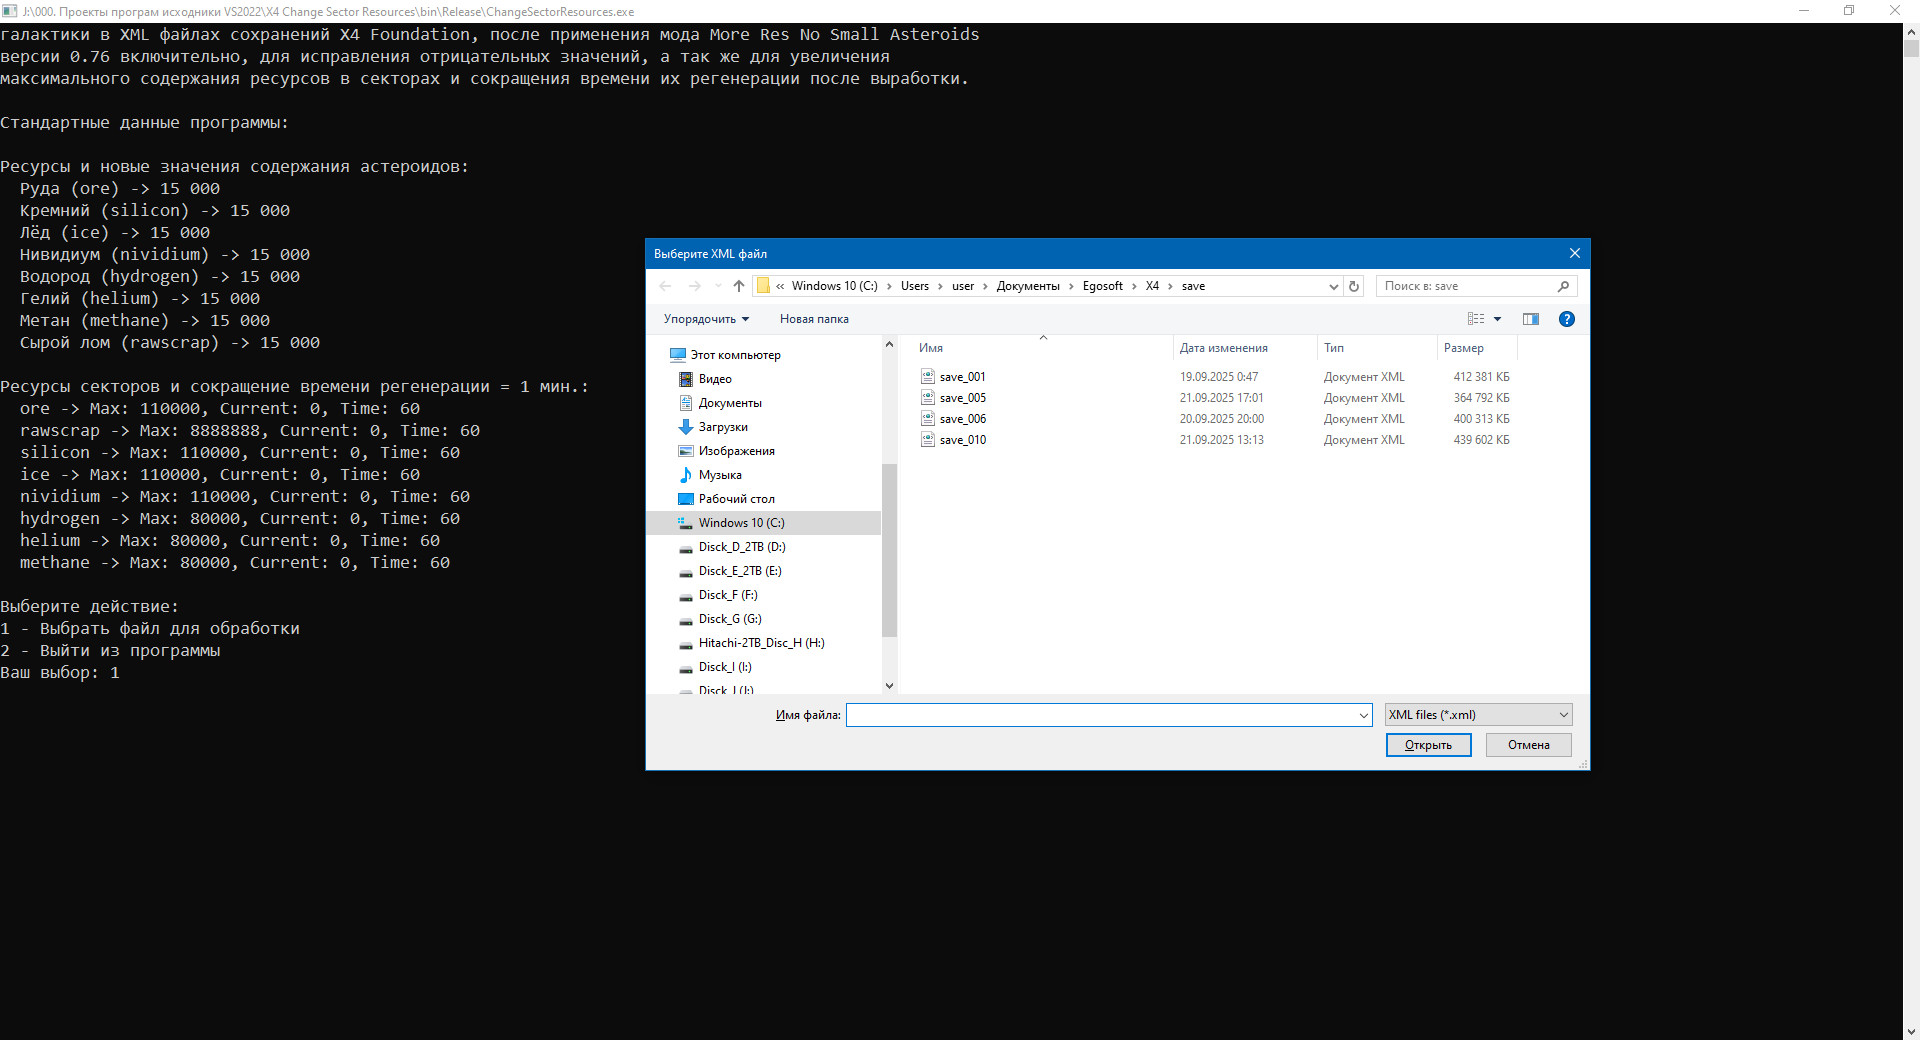Click the view layout icon

coord(1476,319)
